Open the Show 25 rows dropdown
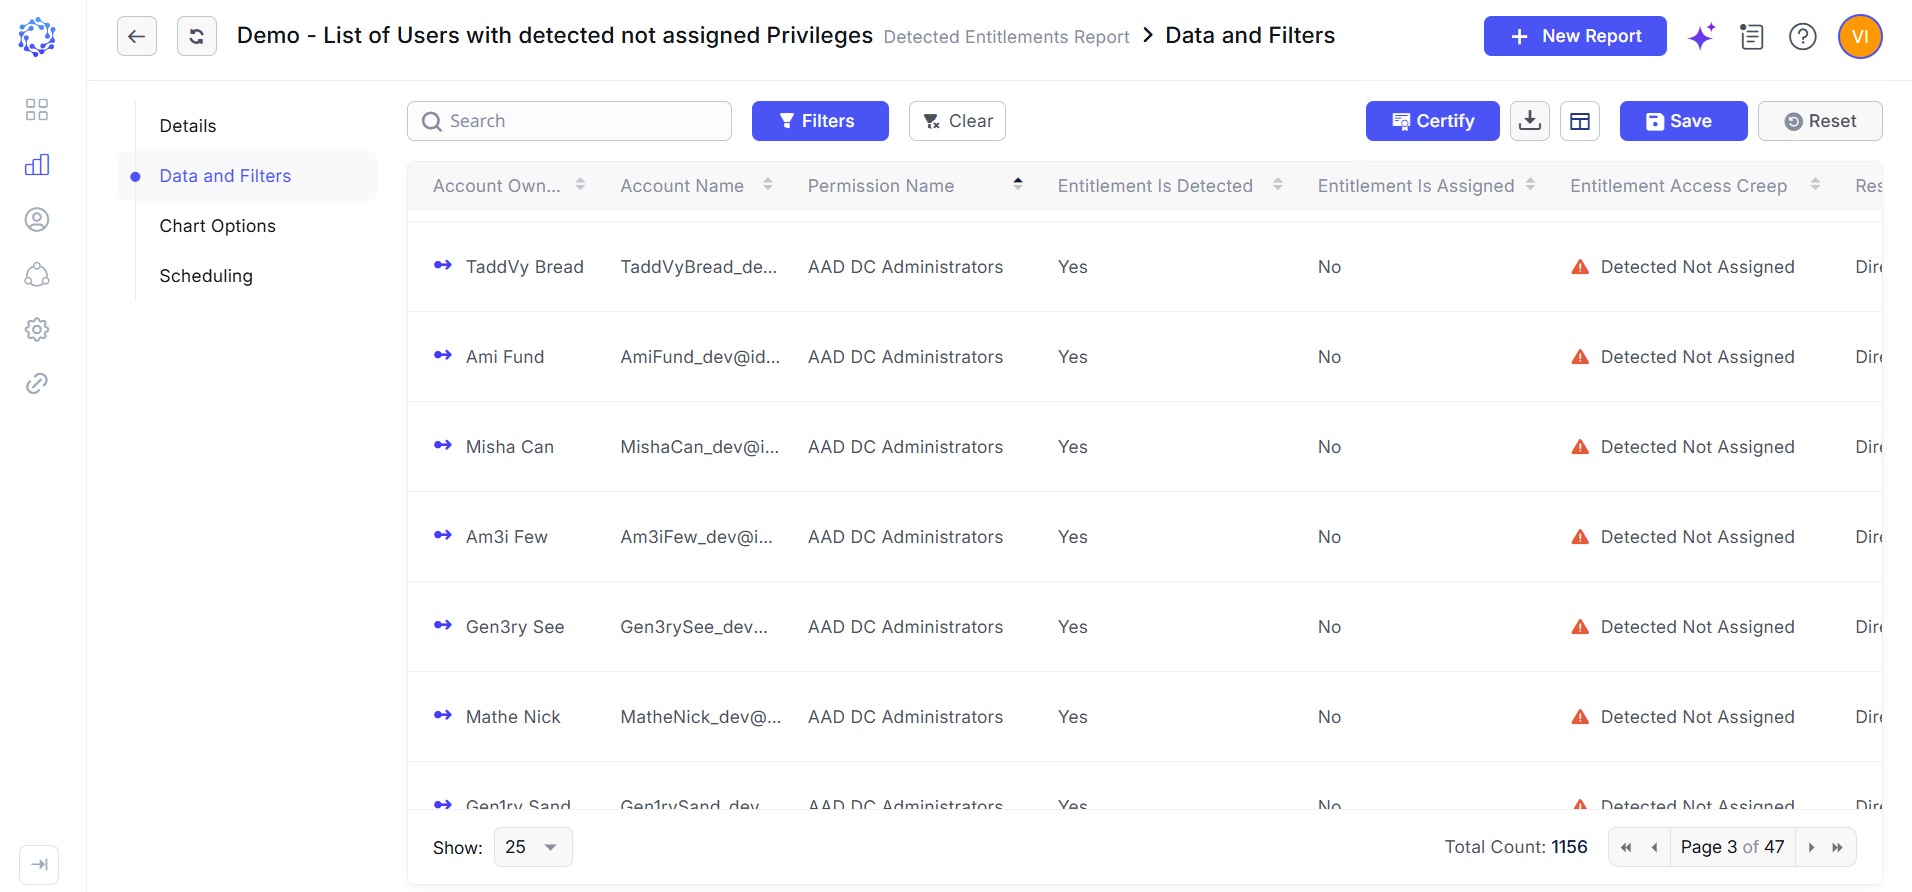Viewport: 1912px width, 892px height. click(x=533, y=847)
